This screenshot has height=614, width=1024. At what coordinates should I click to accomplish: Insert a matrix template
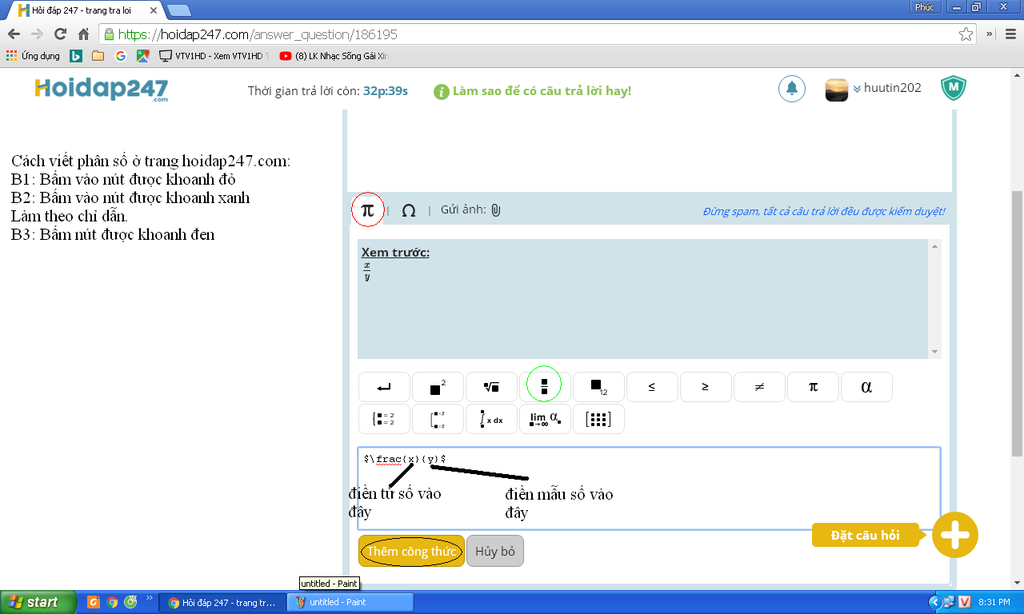pyautogui.click(x=598, y=419)
